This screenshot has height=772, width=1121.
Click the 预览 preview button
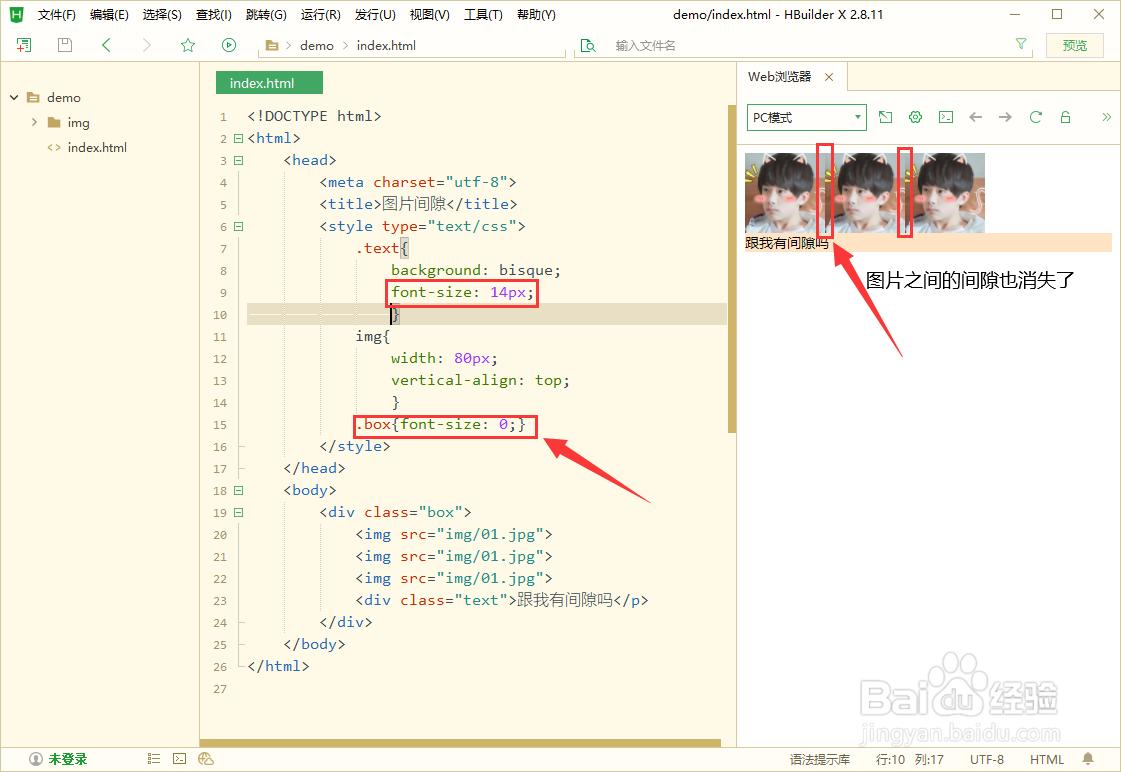1075,45
